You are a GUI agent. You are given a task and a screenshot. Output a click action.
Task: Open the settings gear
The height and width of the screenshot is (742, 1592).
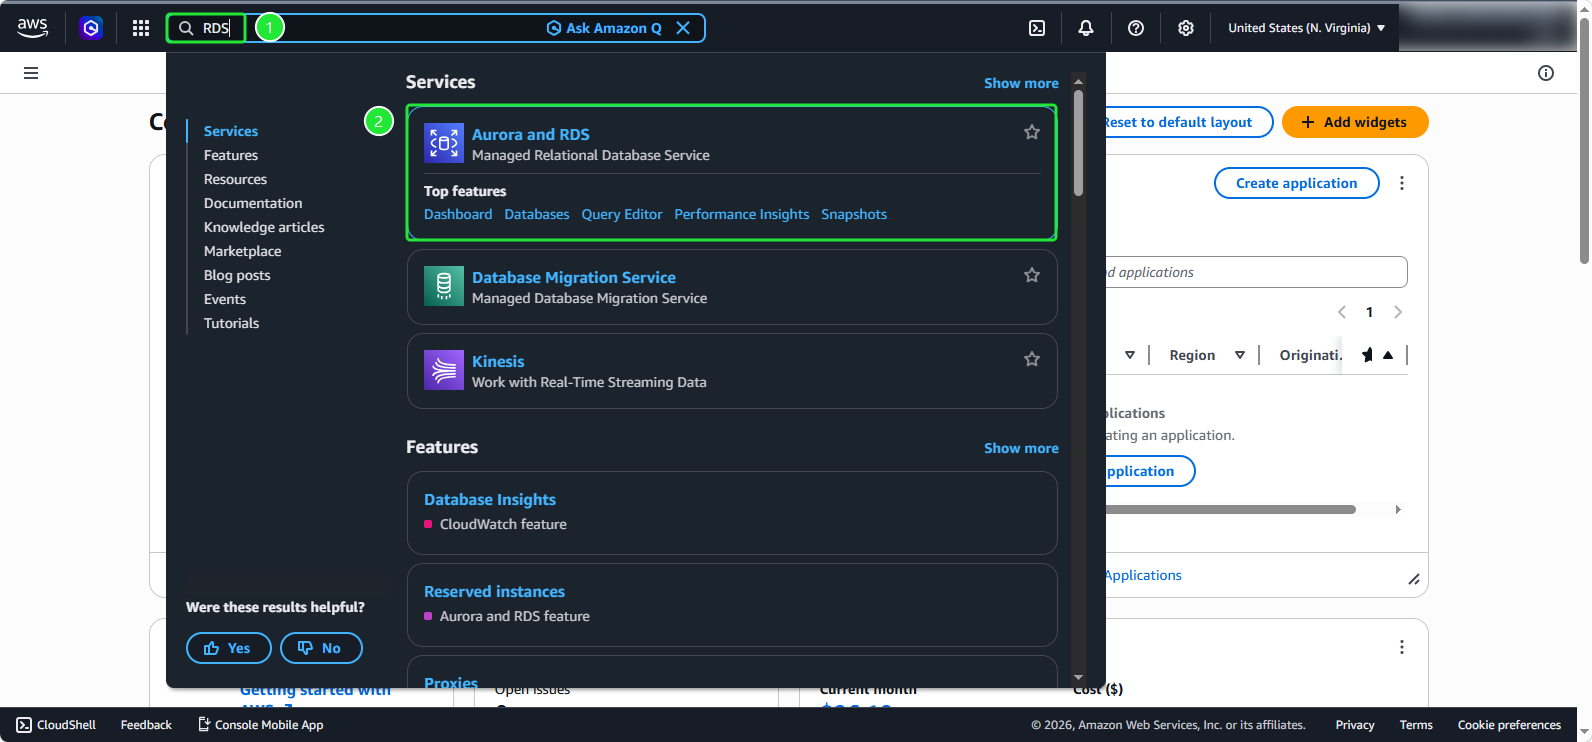pyautogui.click(x=1186, y=28)
